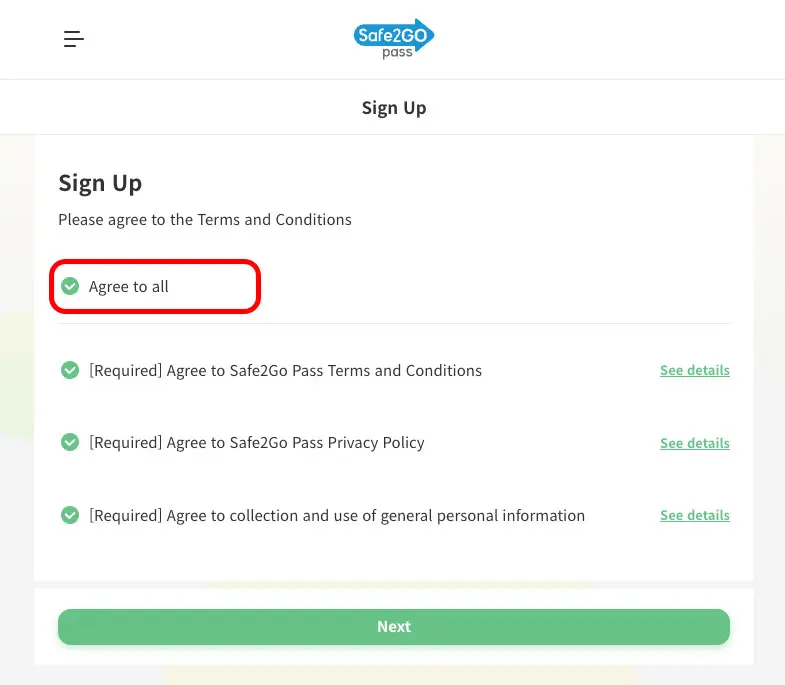Click the Please agree to Terms instruction text
Image resolution: width=785 pixels, height=685 pixels.
coord(205,219)
